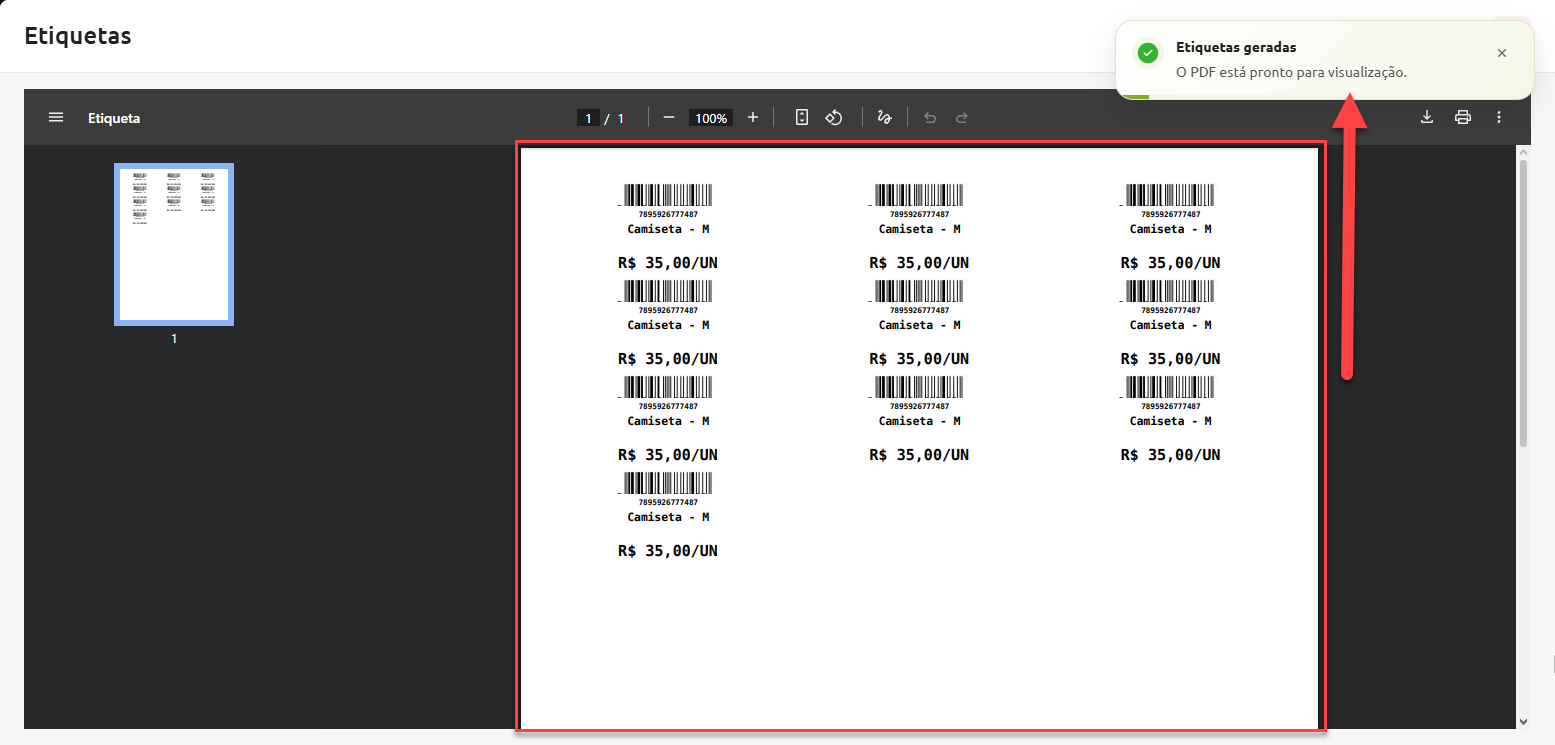
Task: Open the PDF viewer more actions menu
Action: [x=1499, y=118]
